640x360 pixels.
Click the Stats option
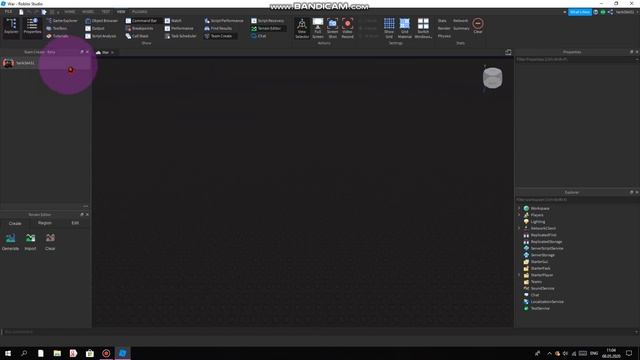[x=442, y=20]
